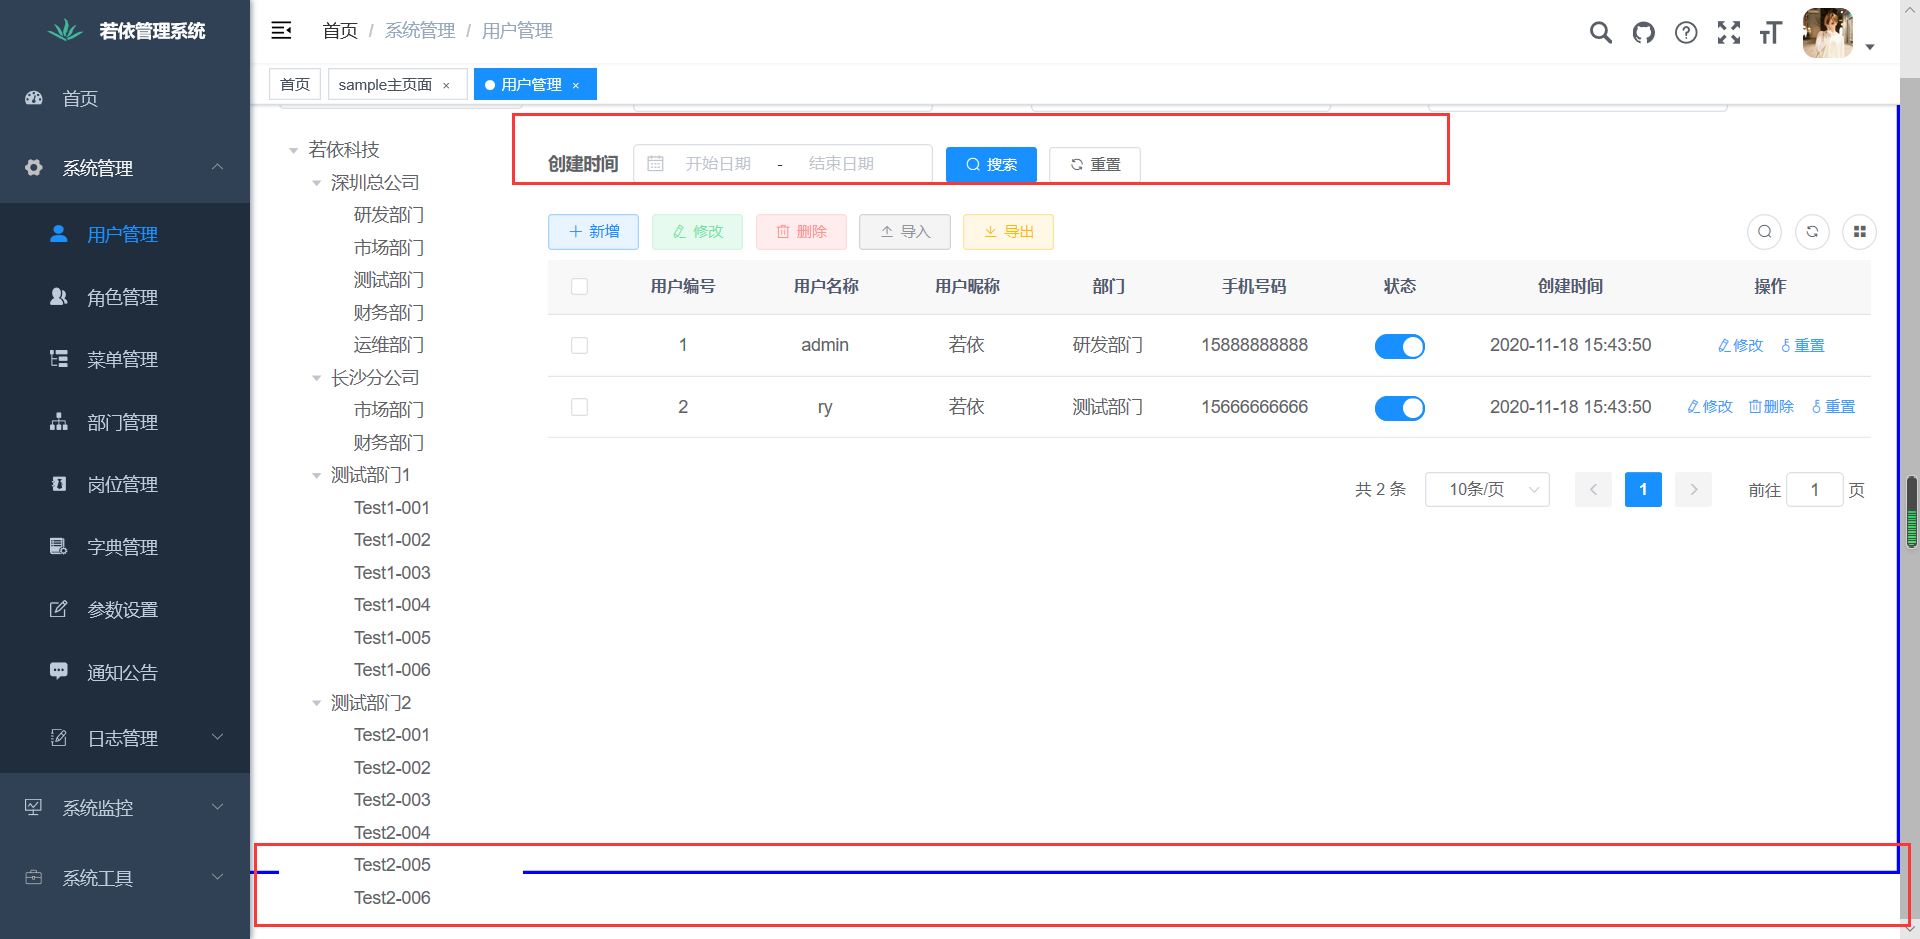The width and height of the screenshot is (1920, 939).
Task: Select Test2-005 in the tree
Action: [392, 865]
